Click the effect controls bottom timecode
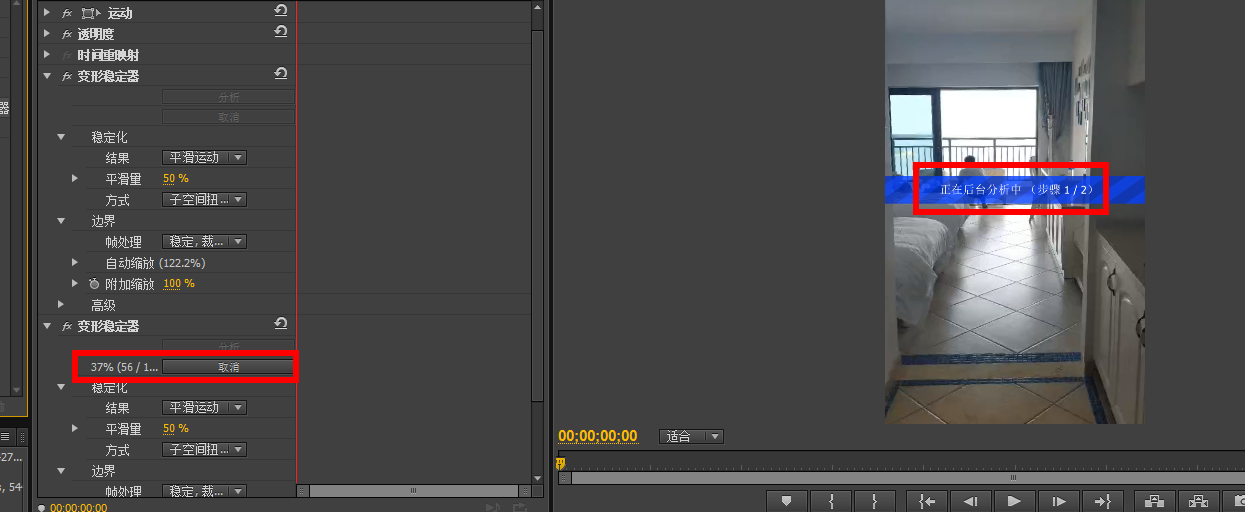The height and width of the screenshot is (512, 1245). (78, 507)
